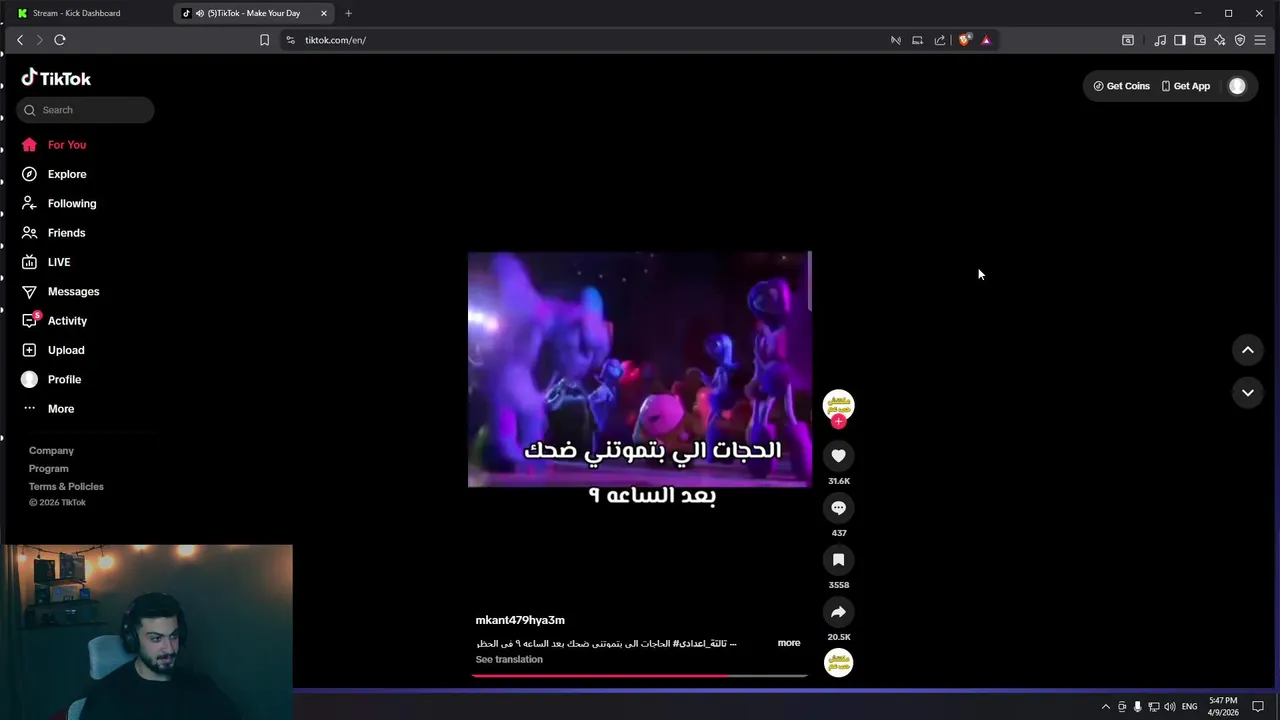
Task: Open the Brave Shields lion icon
Action: tap(964, 40)
